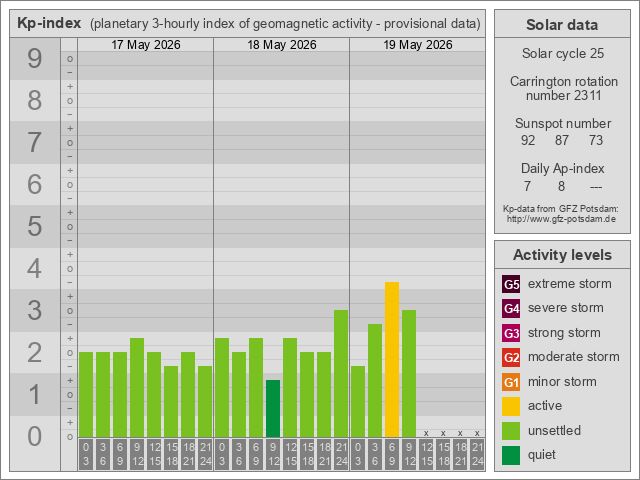Click the 'moderate storm' legend label
This screenshot has height=480, width=640.
click(574, 357)
